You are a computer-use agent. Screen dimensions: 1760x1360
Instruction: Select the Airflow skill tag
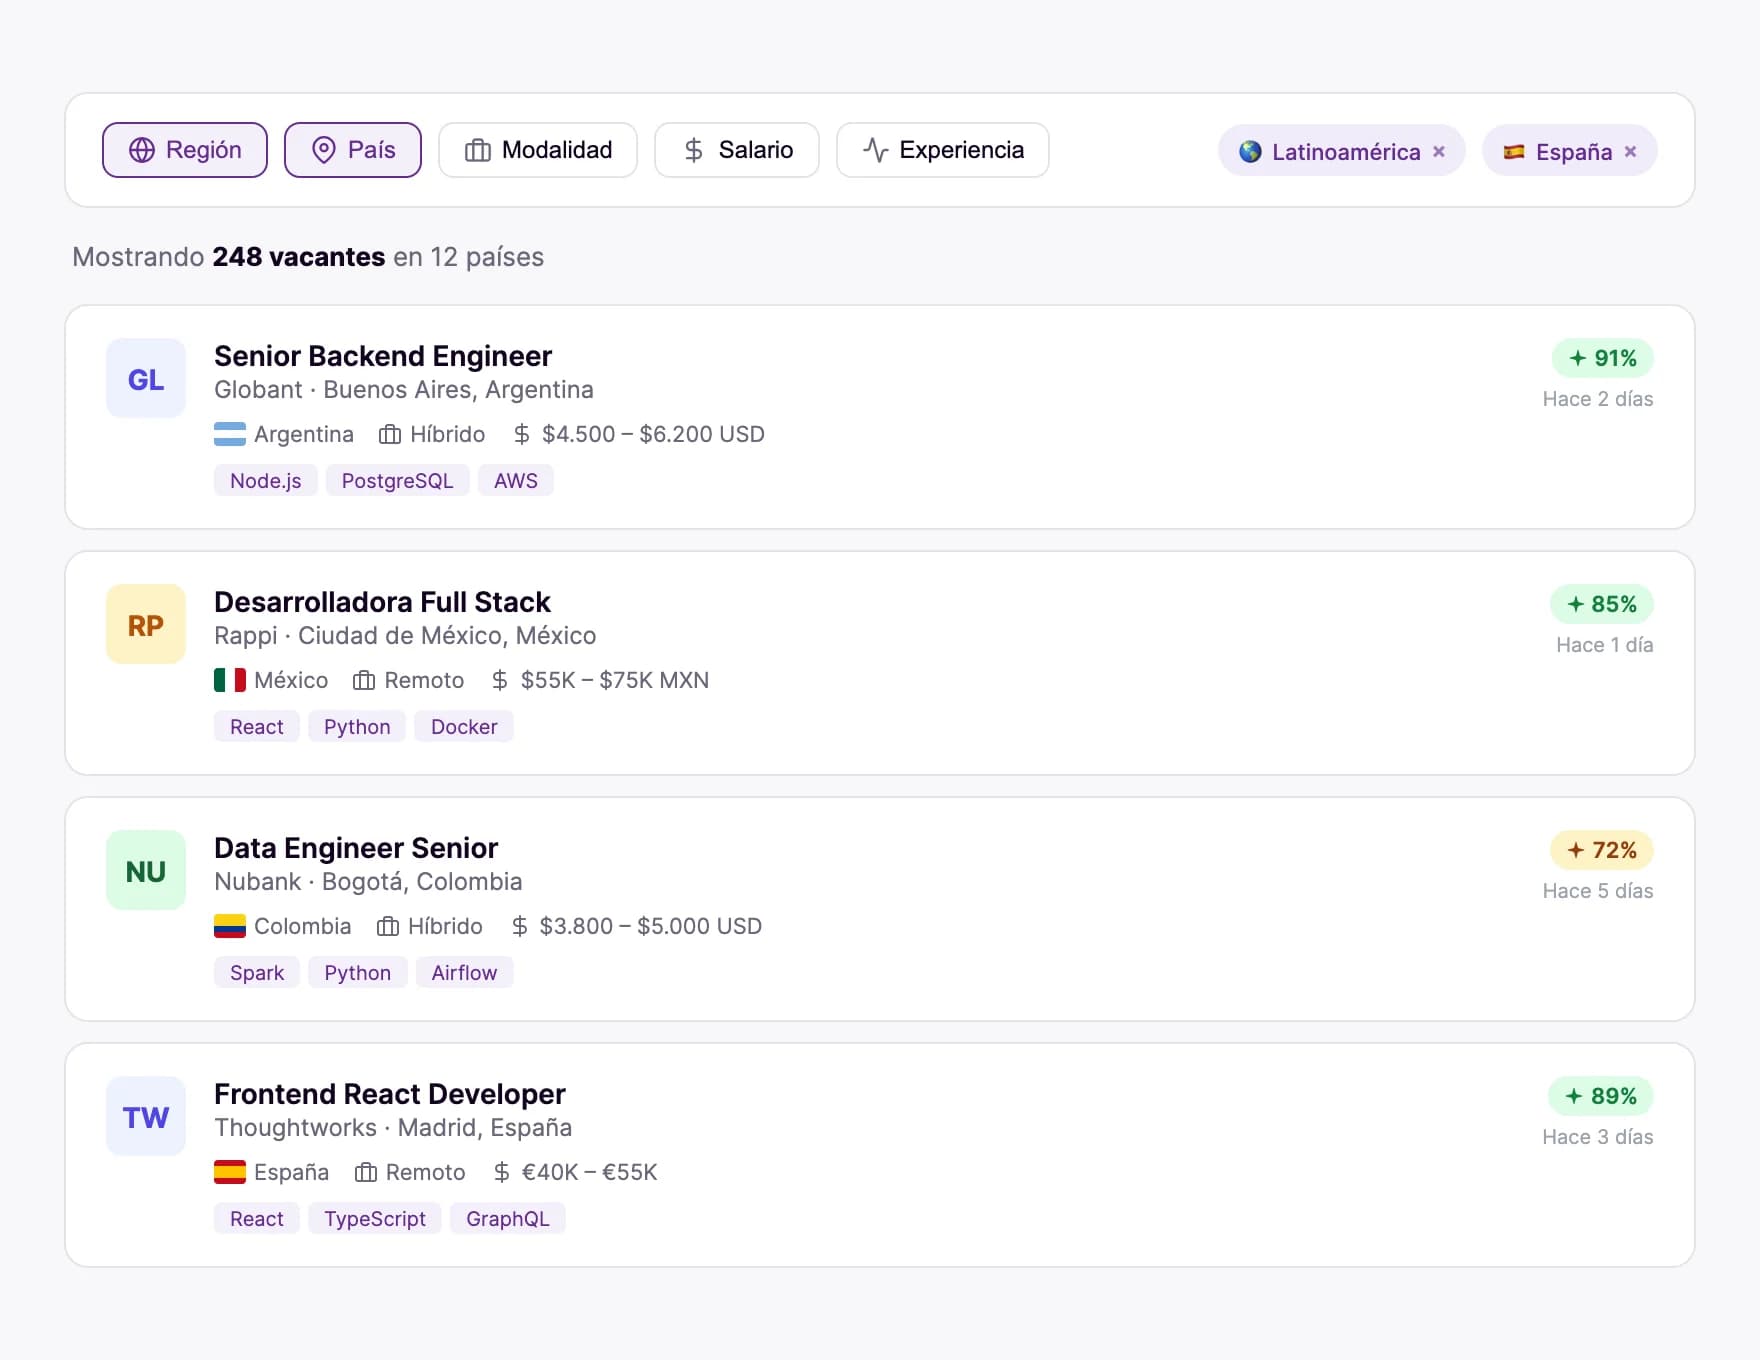(464, 973)
